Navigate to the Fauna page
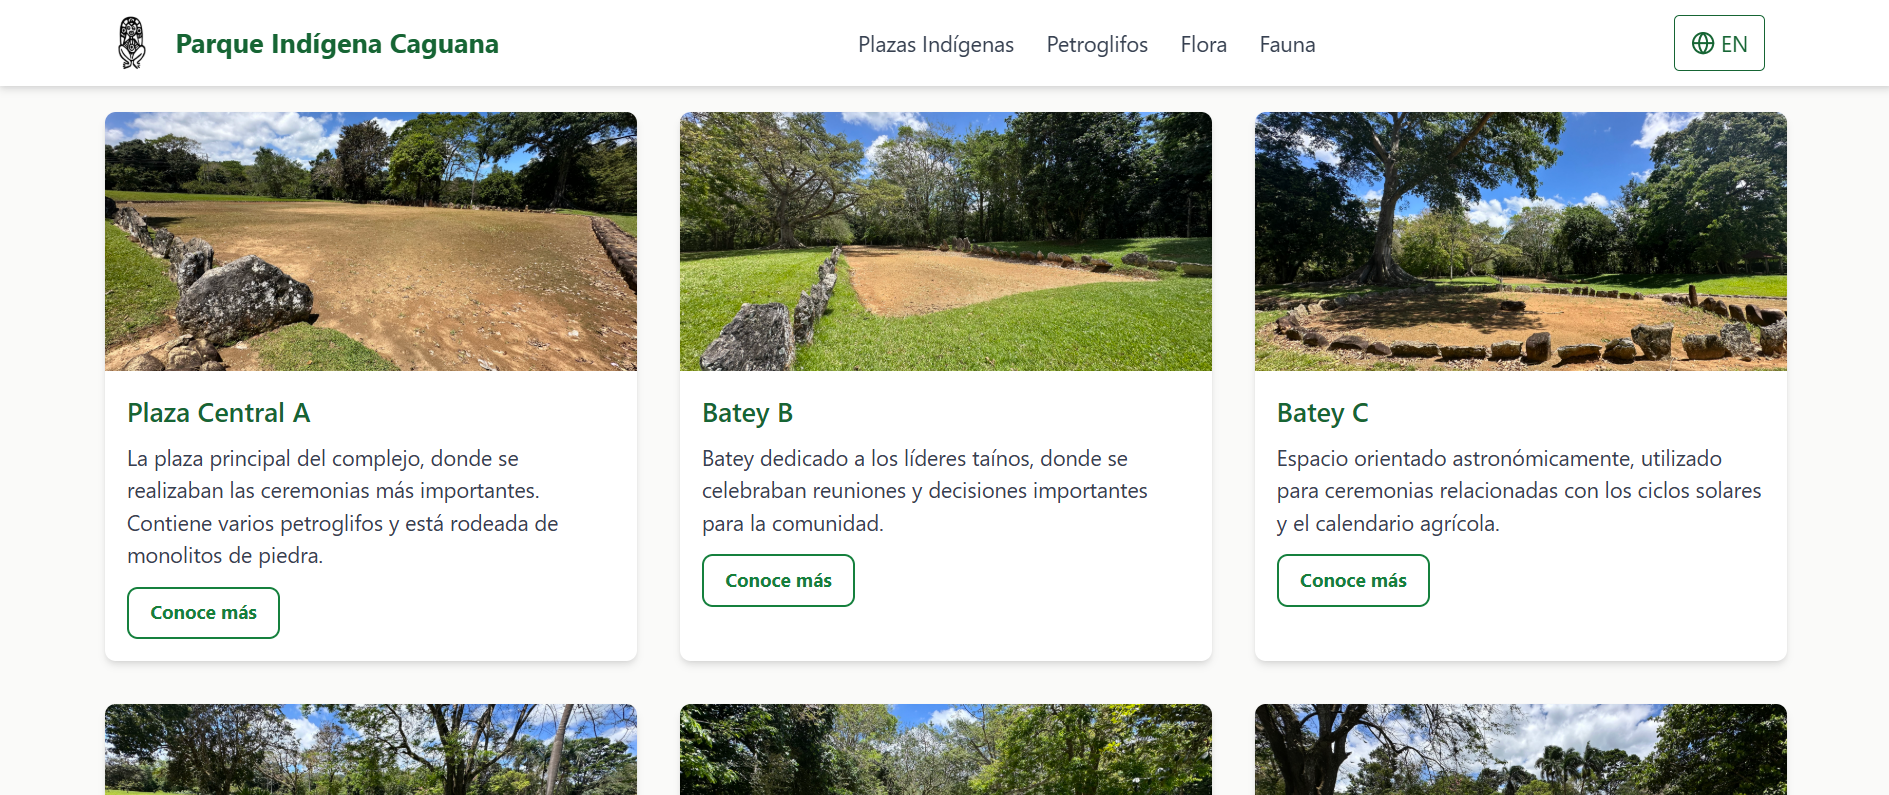This screenshot has width=1889, height=795. click(x=1287, y=45)
